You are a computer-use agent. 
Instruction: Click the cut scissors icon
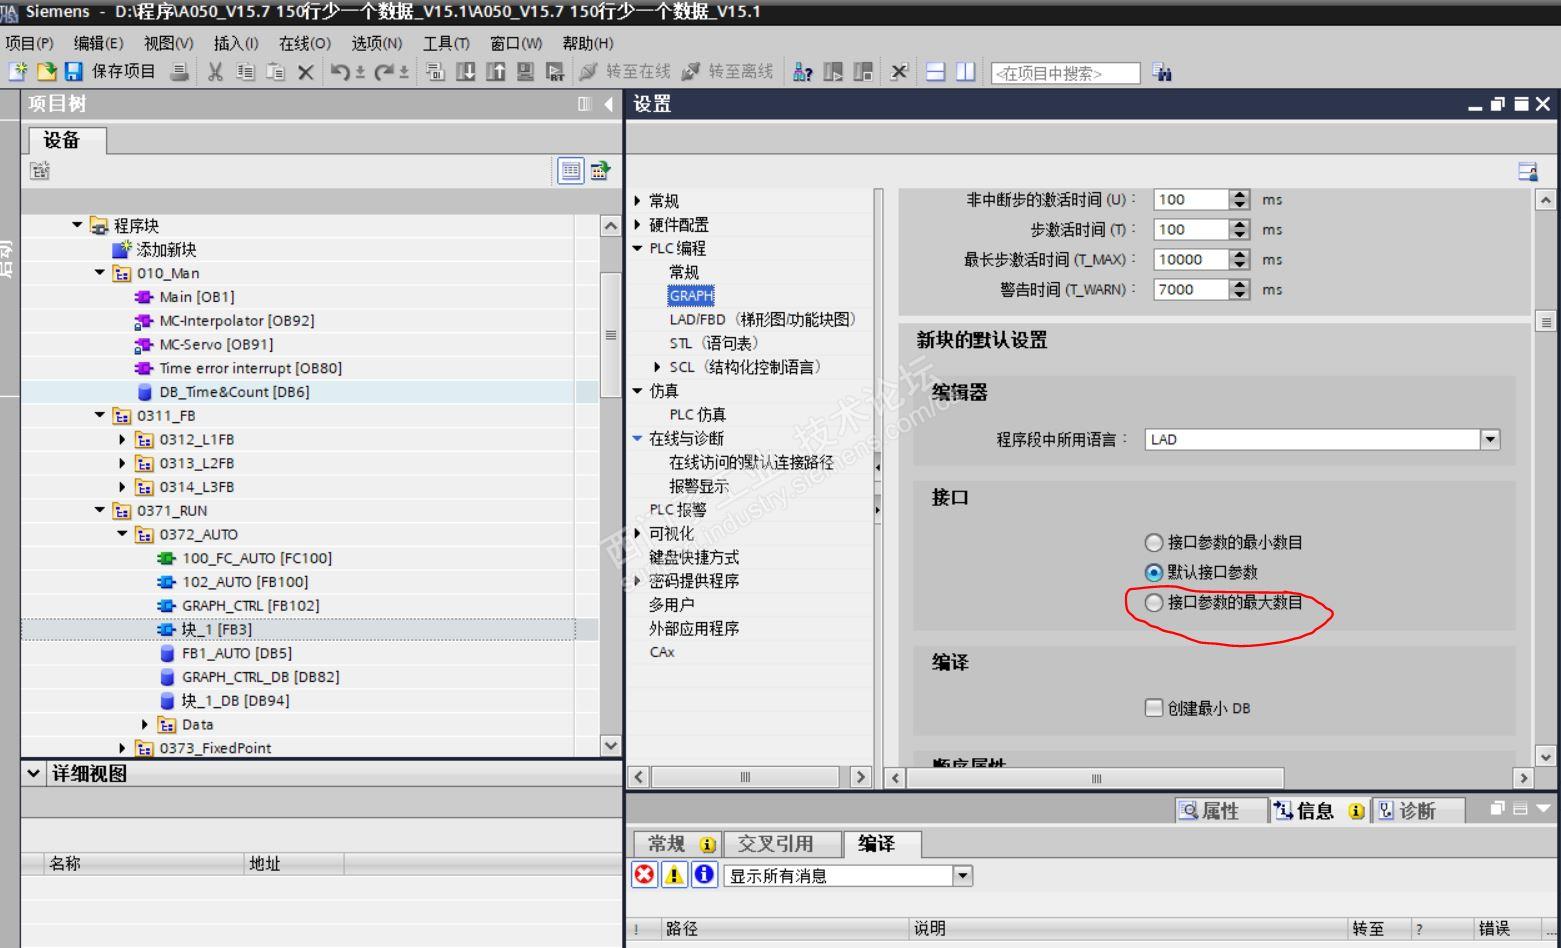point(215,72)
